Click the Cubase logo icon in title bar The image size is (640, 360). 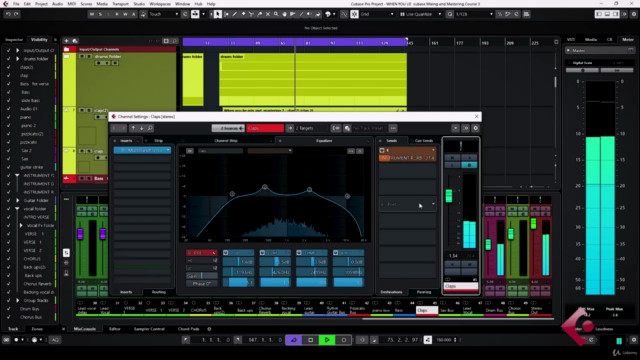[x=5, y=4]
